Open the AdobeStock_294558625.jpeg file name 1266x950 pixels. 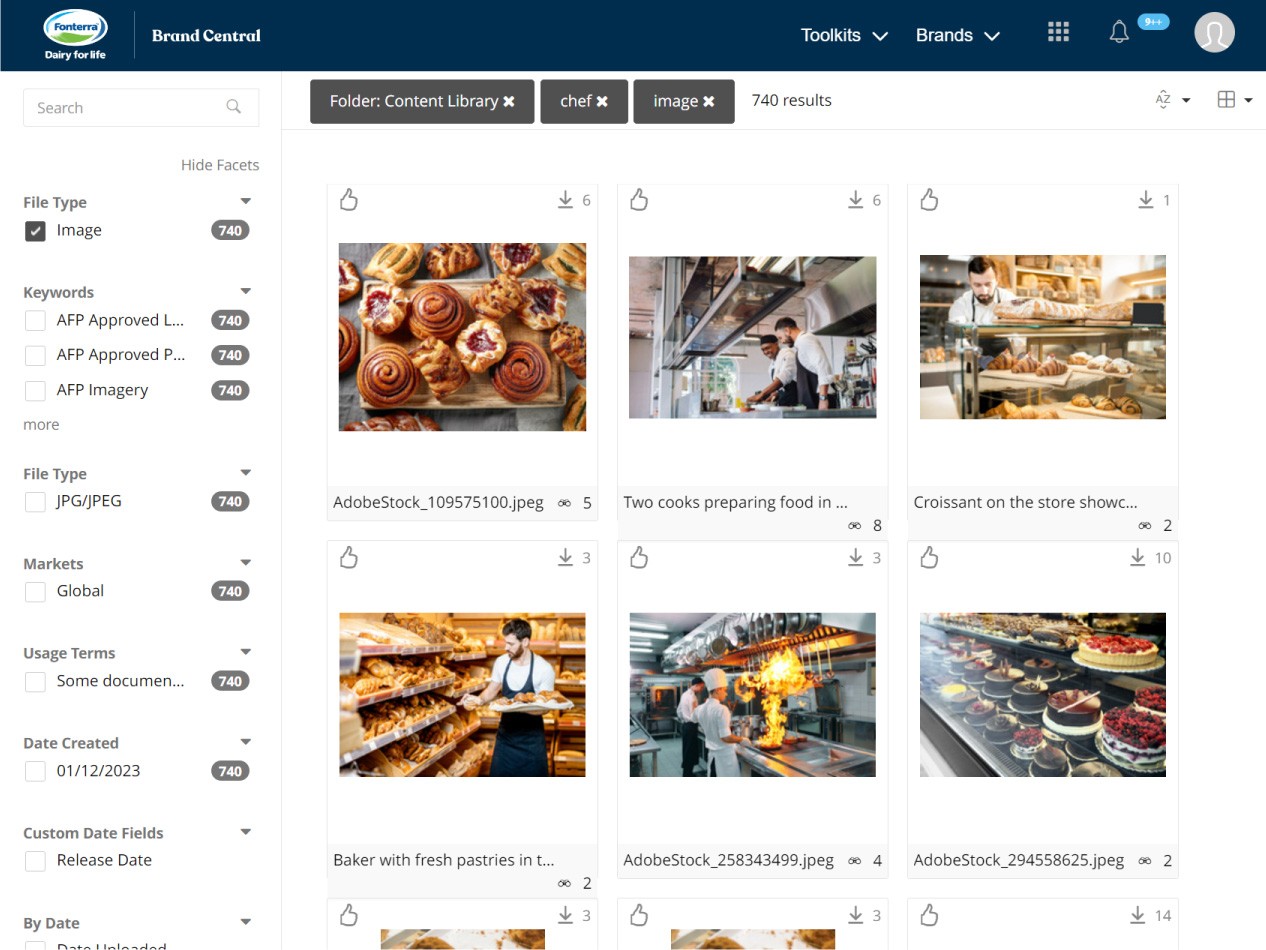click(x=1018, y=860)
